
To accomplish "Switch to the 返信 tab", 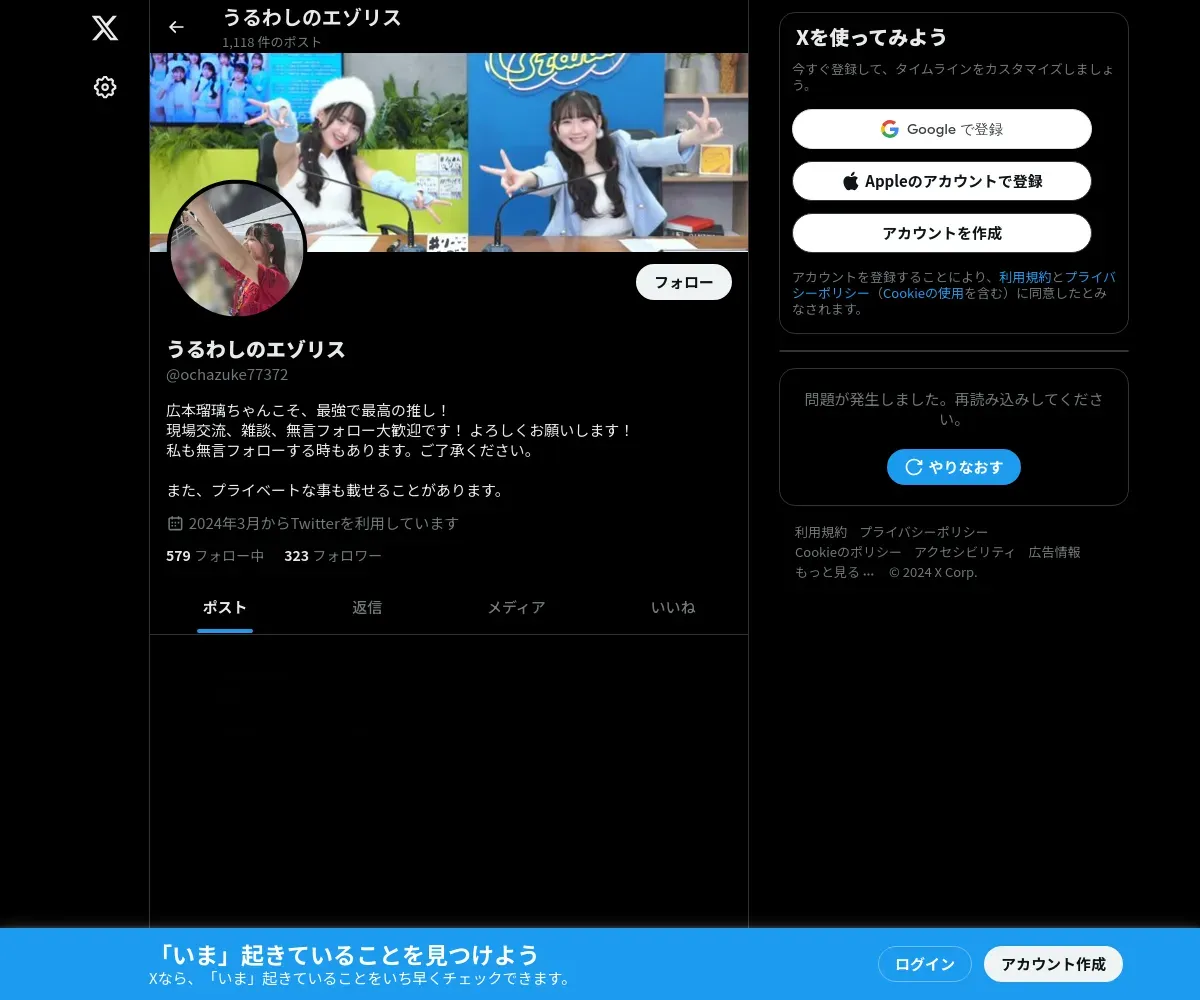I will (x=367, y=607).
